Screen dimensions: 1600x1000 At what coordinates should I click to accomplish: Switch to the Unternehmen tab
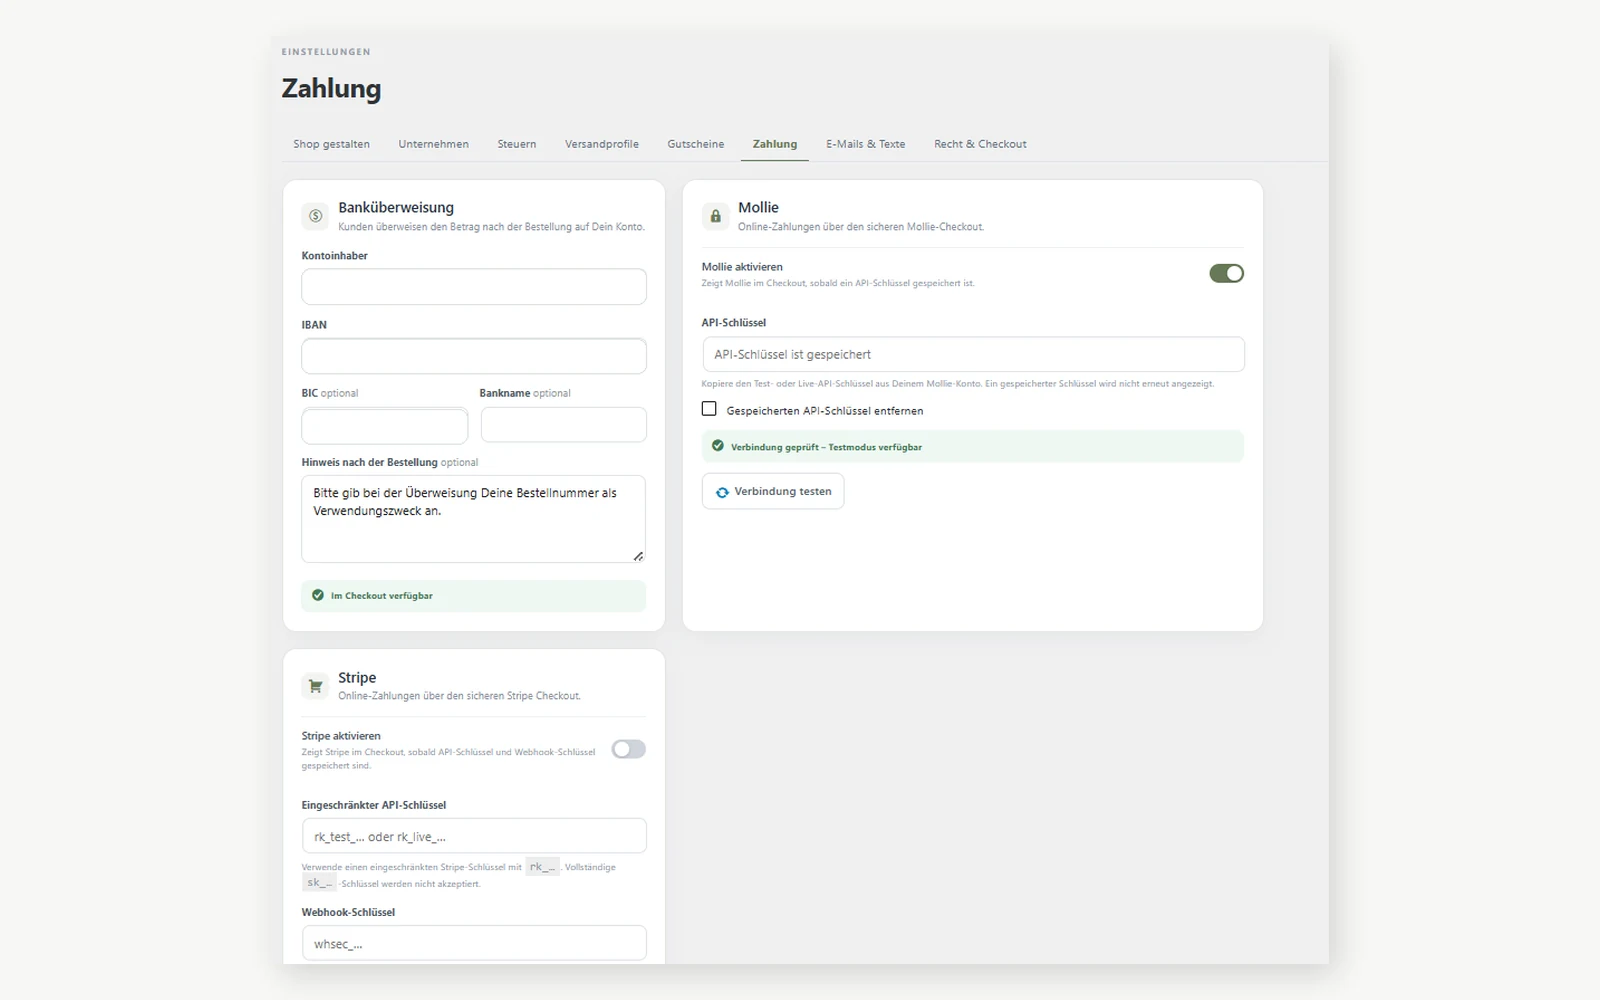coord(433,144)
